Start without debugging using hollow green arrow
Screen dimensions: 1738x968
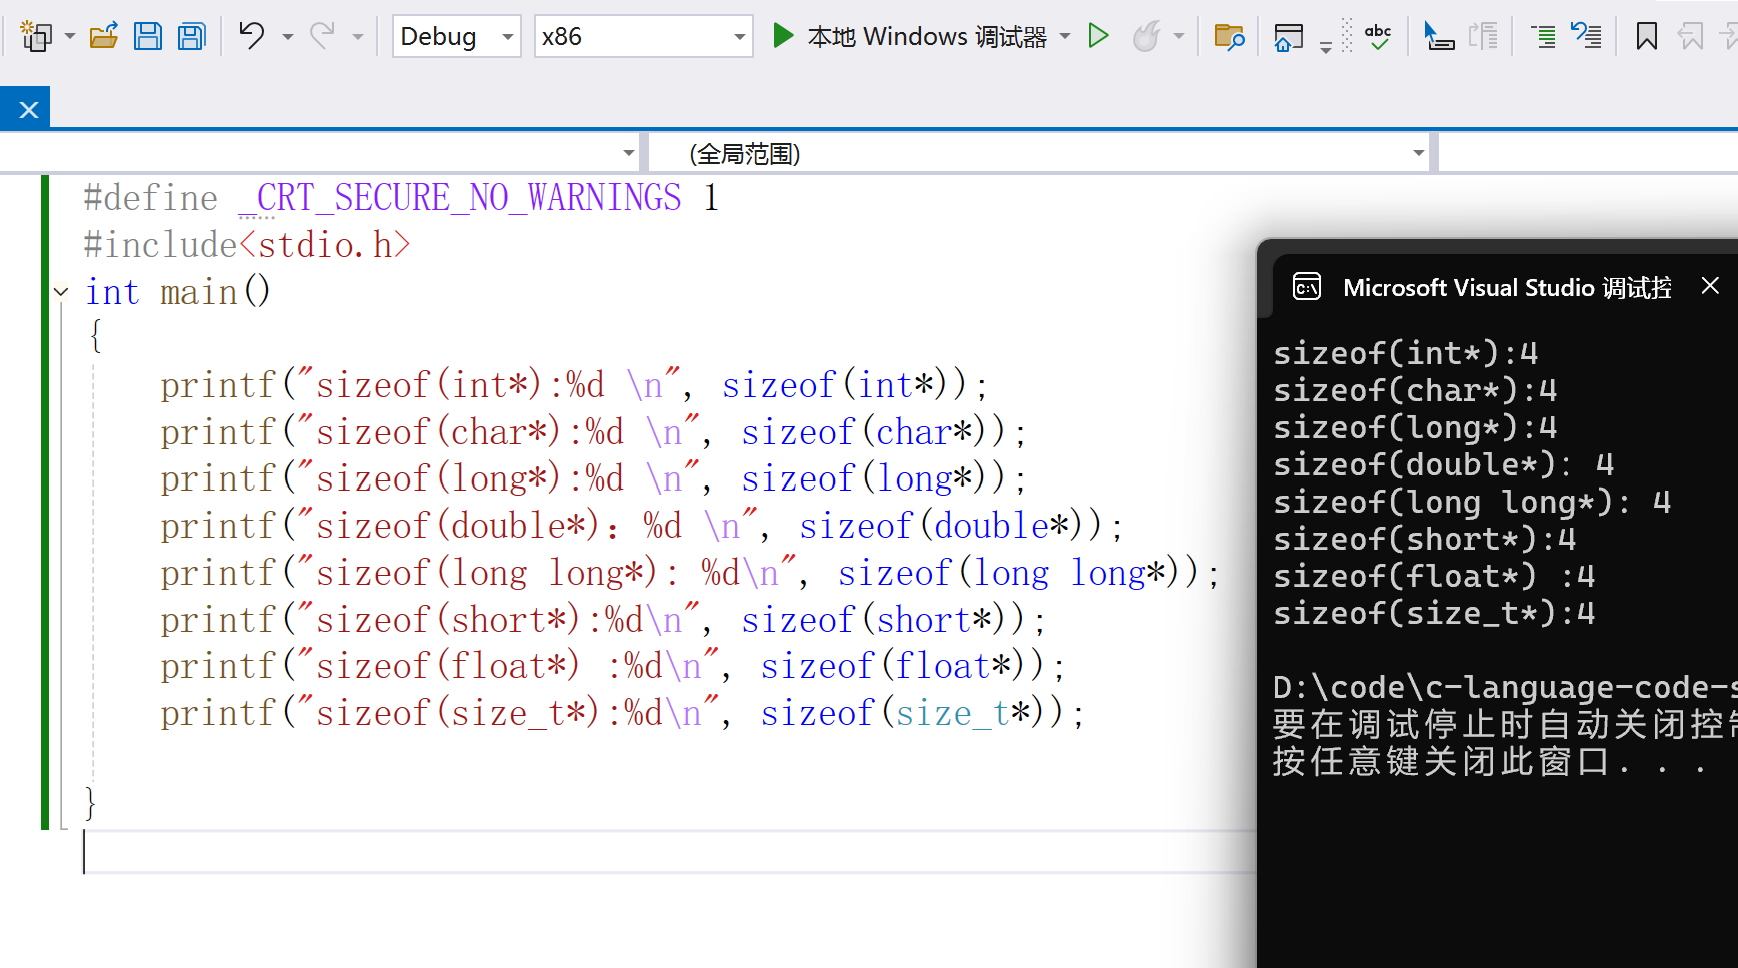(1098, 37)
